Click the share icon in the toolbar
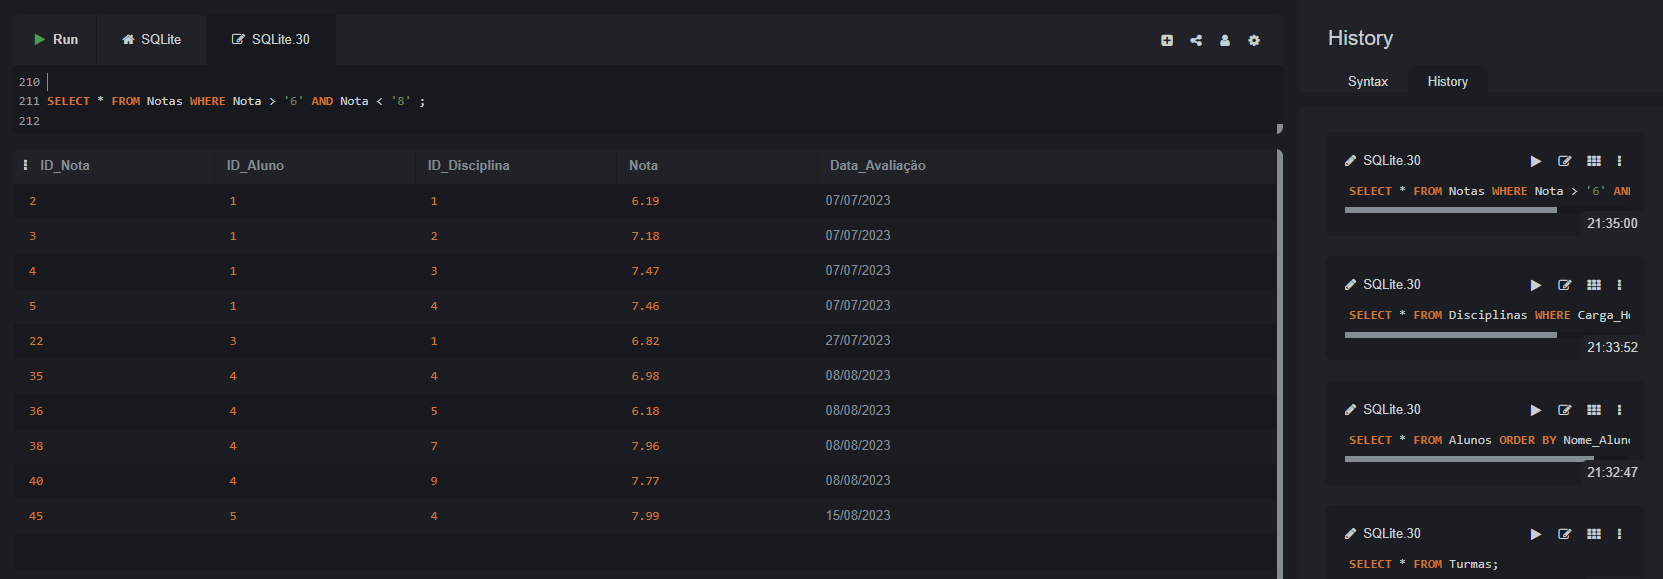 point(1196,41)
